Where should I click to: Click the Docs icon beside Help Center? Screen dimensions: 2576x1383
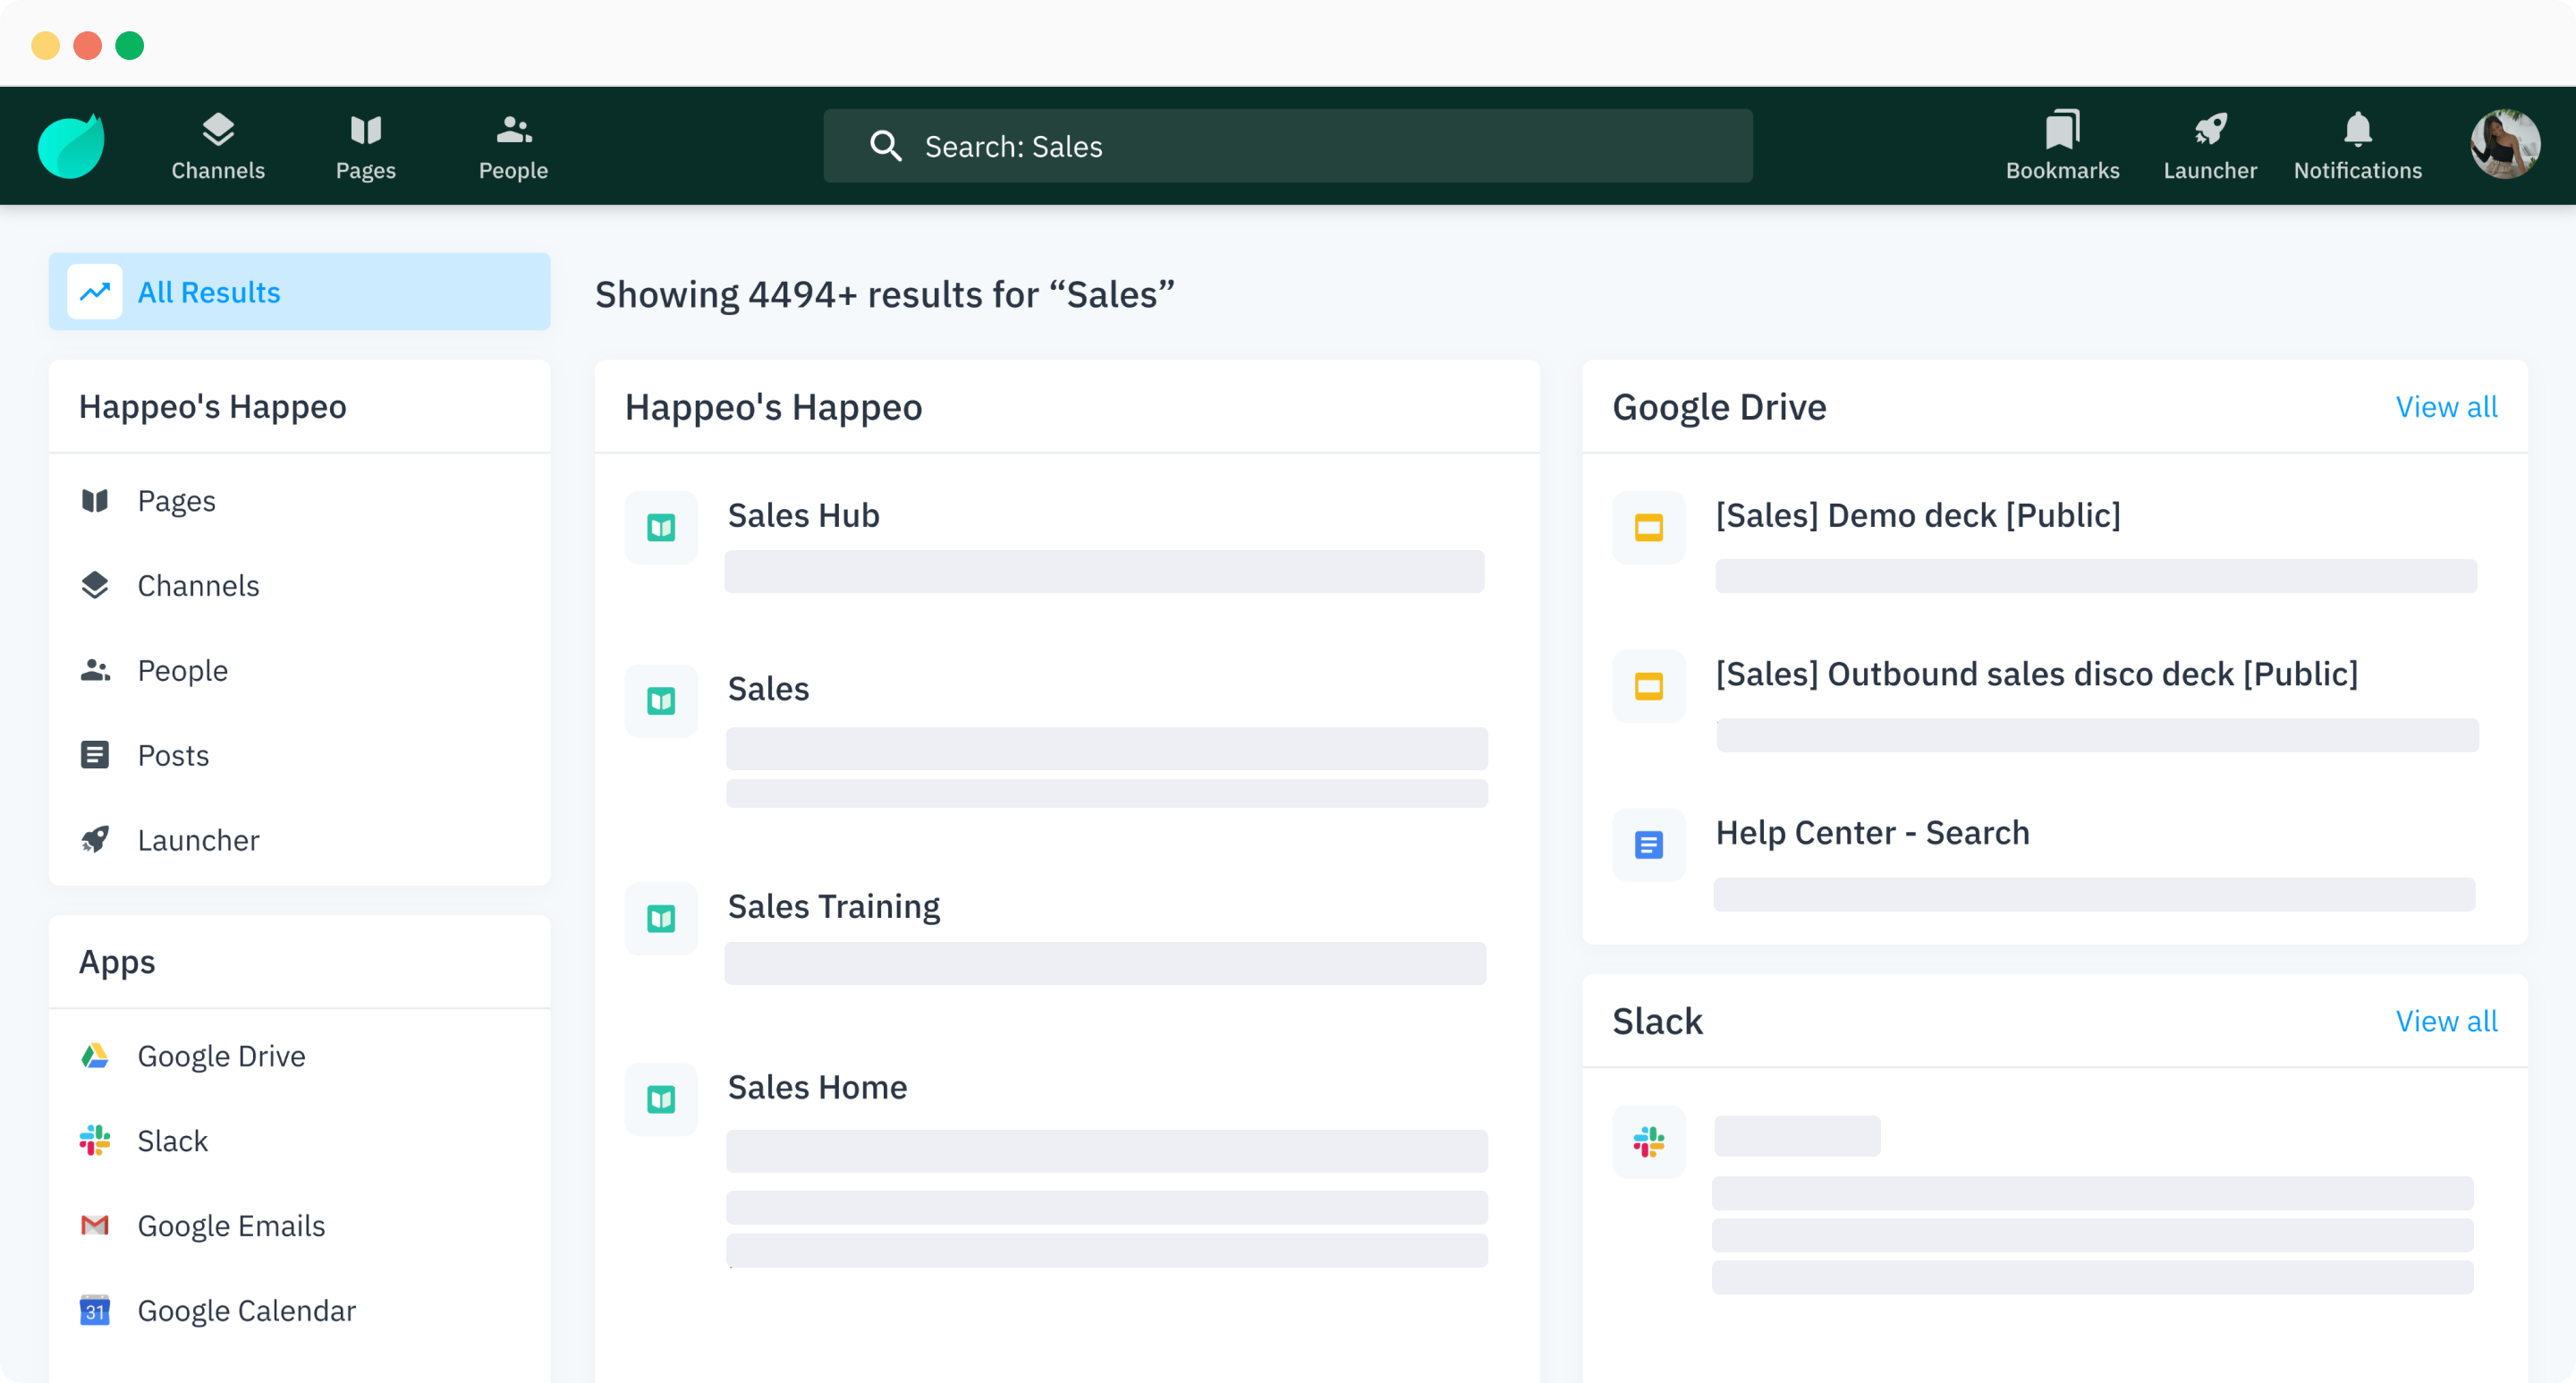click(1648, 845)
